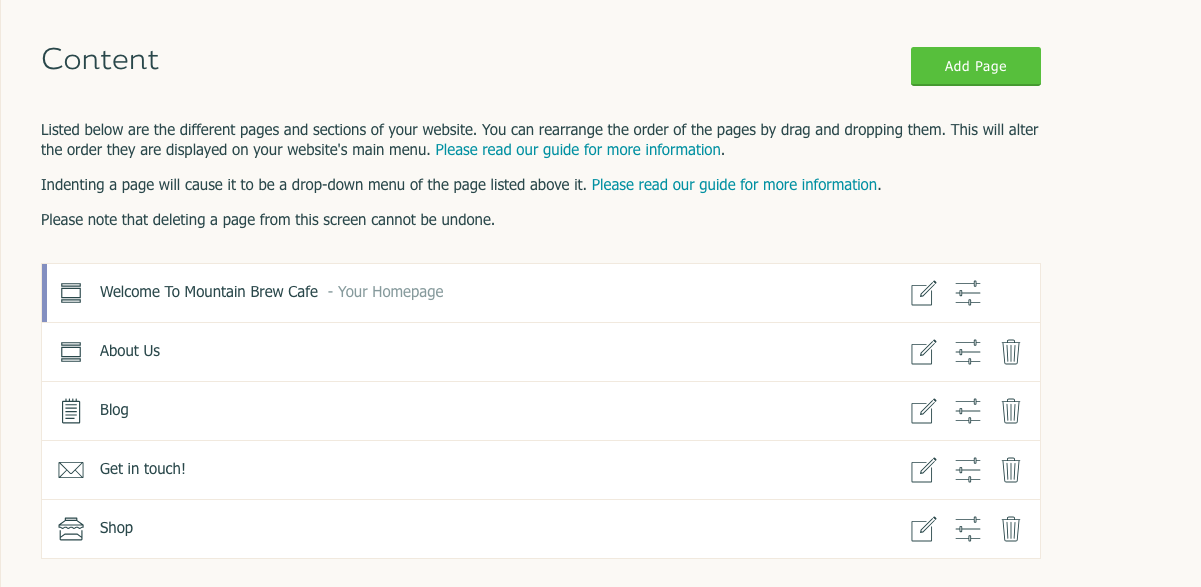
Task: Click the Blog edit pencil icon
Action: [x=923, y=411]
